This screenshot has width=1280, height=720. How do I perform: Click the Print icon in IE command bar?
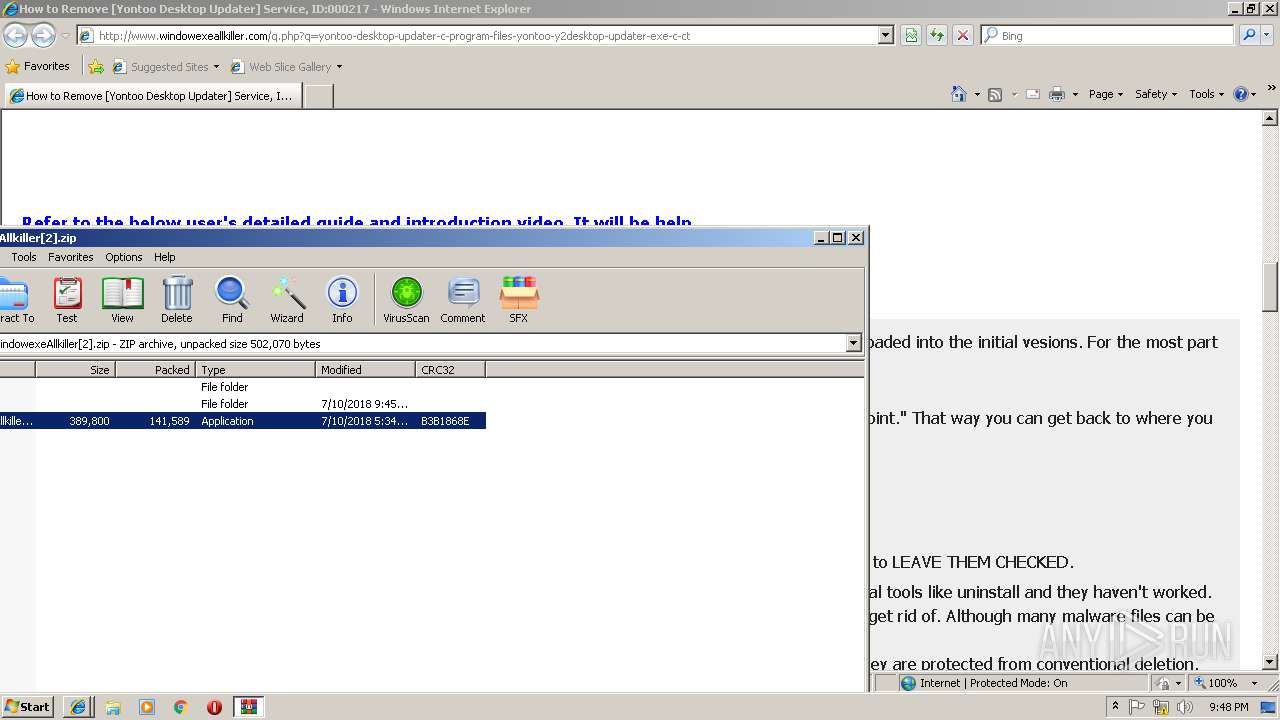coord(1057,94)
